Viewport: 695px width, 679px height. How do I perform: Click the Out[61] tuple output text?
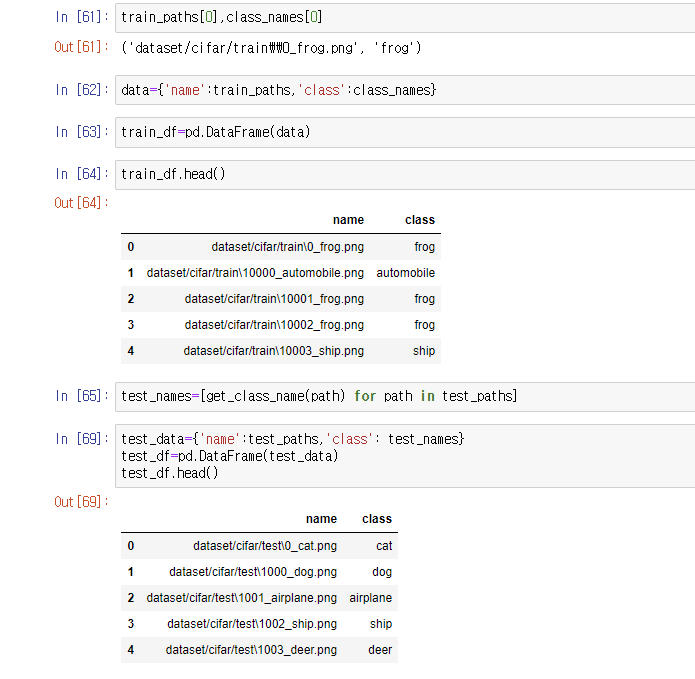pyautogui.click(x=271, y=47)
